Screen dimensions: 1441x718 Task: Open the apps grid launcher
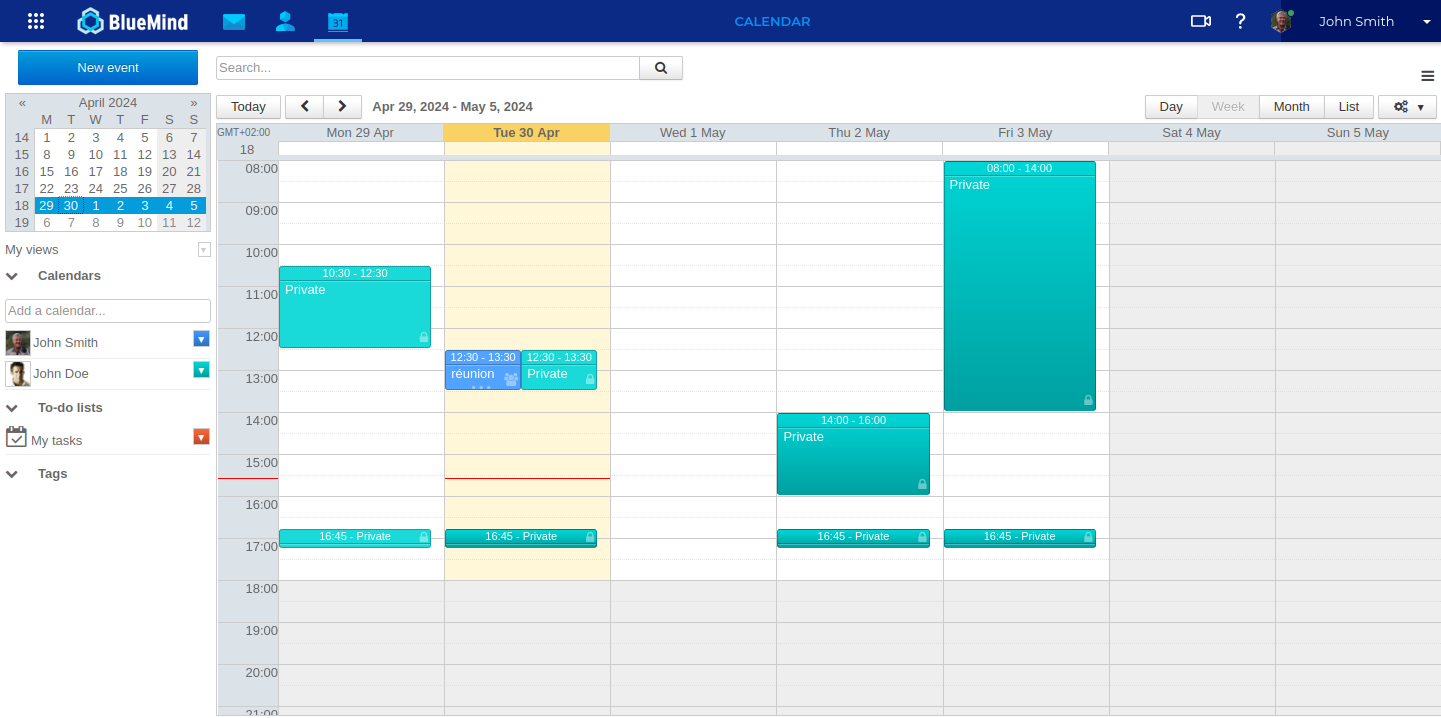coord(36,21)
